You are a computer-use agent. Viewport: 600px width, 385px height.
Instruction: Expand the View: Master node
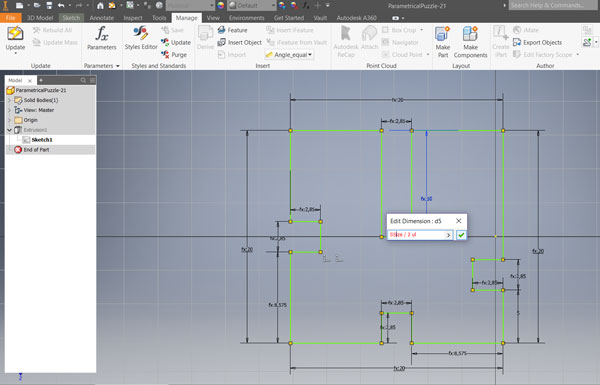click(10, 110)
